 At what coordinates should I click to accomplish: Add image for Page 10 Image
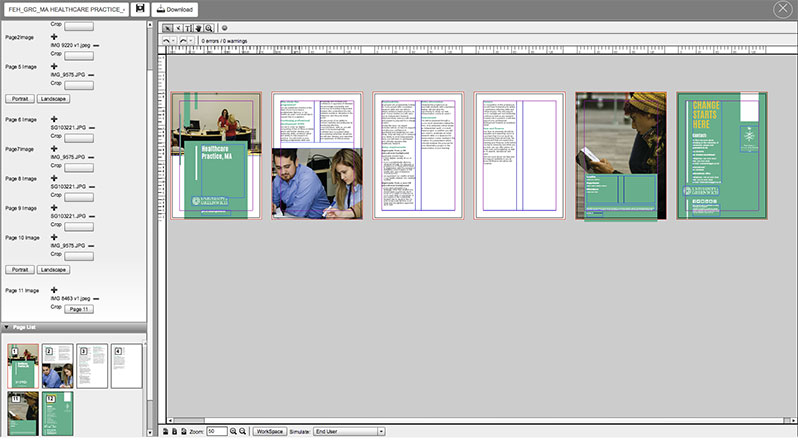[x=54, y=237]
